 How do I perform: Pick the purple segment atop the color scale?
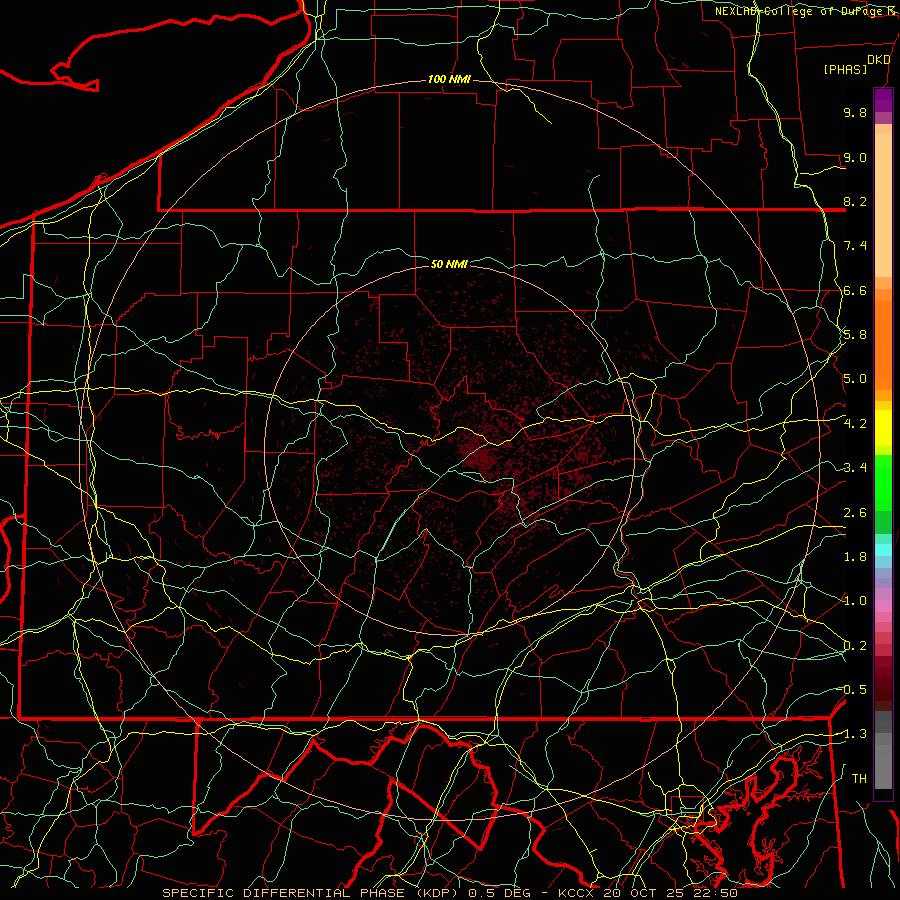(x=883, y=100)
